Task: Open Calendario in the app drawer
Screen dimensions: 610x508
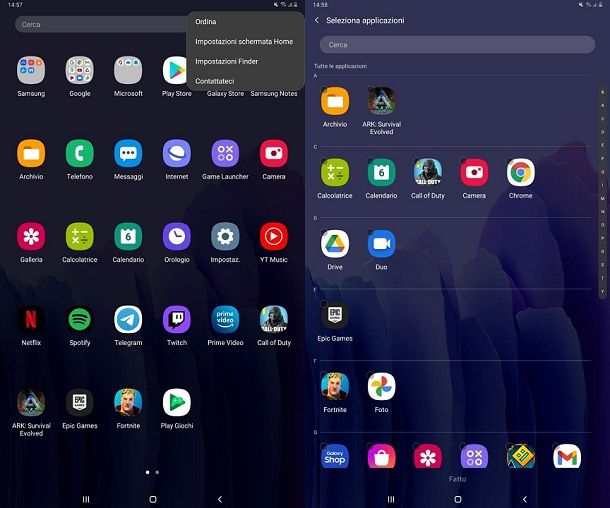Action: pyautogui.click(x=128, y=236)
